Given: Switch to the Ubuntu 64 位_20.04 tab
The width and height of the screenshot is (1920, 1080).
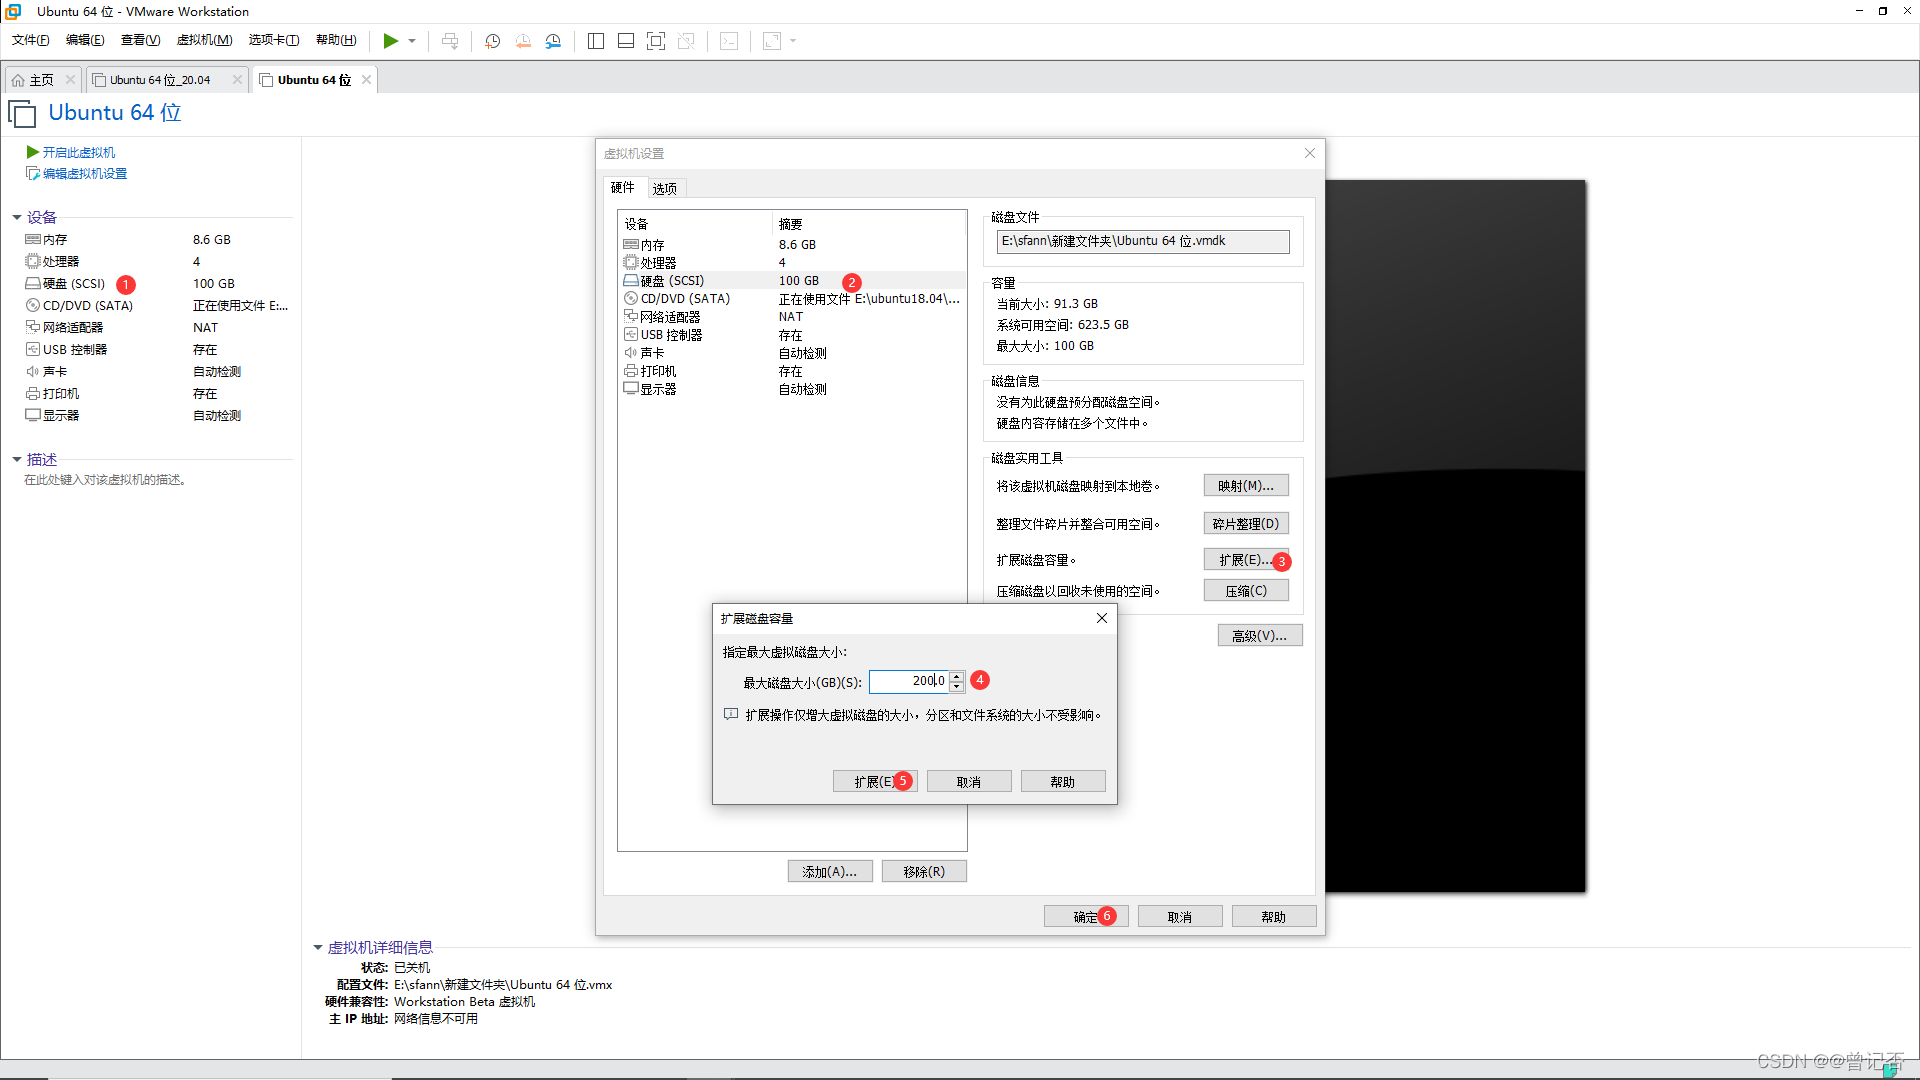Looking at the screenshot, I should tap(160, 80).
